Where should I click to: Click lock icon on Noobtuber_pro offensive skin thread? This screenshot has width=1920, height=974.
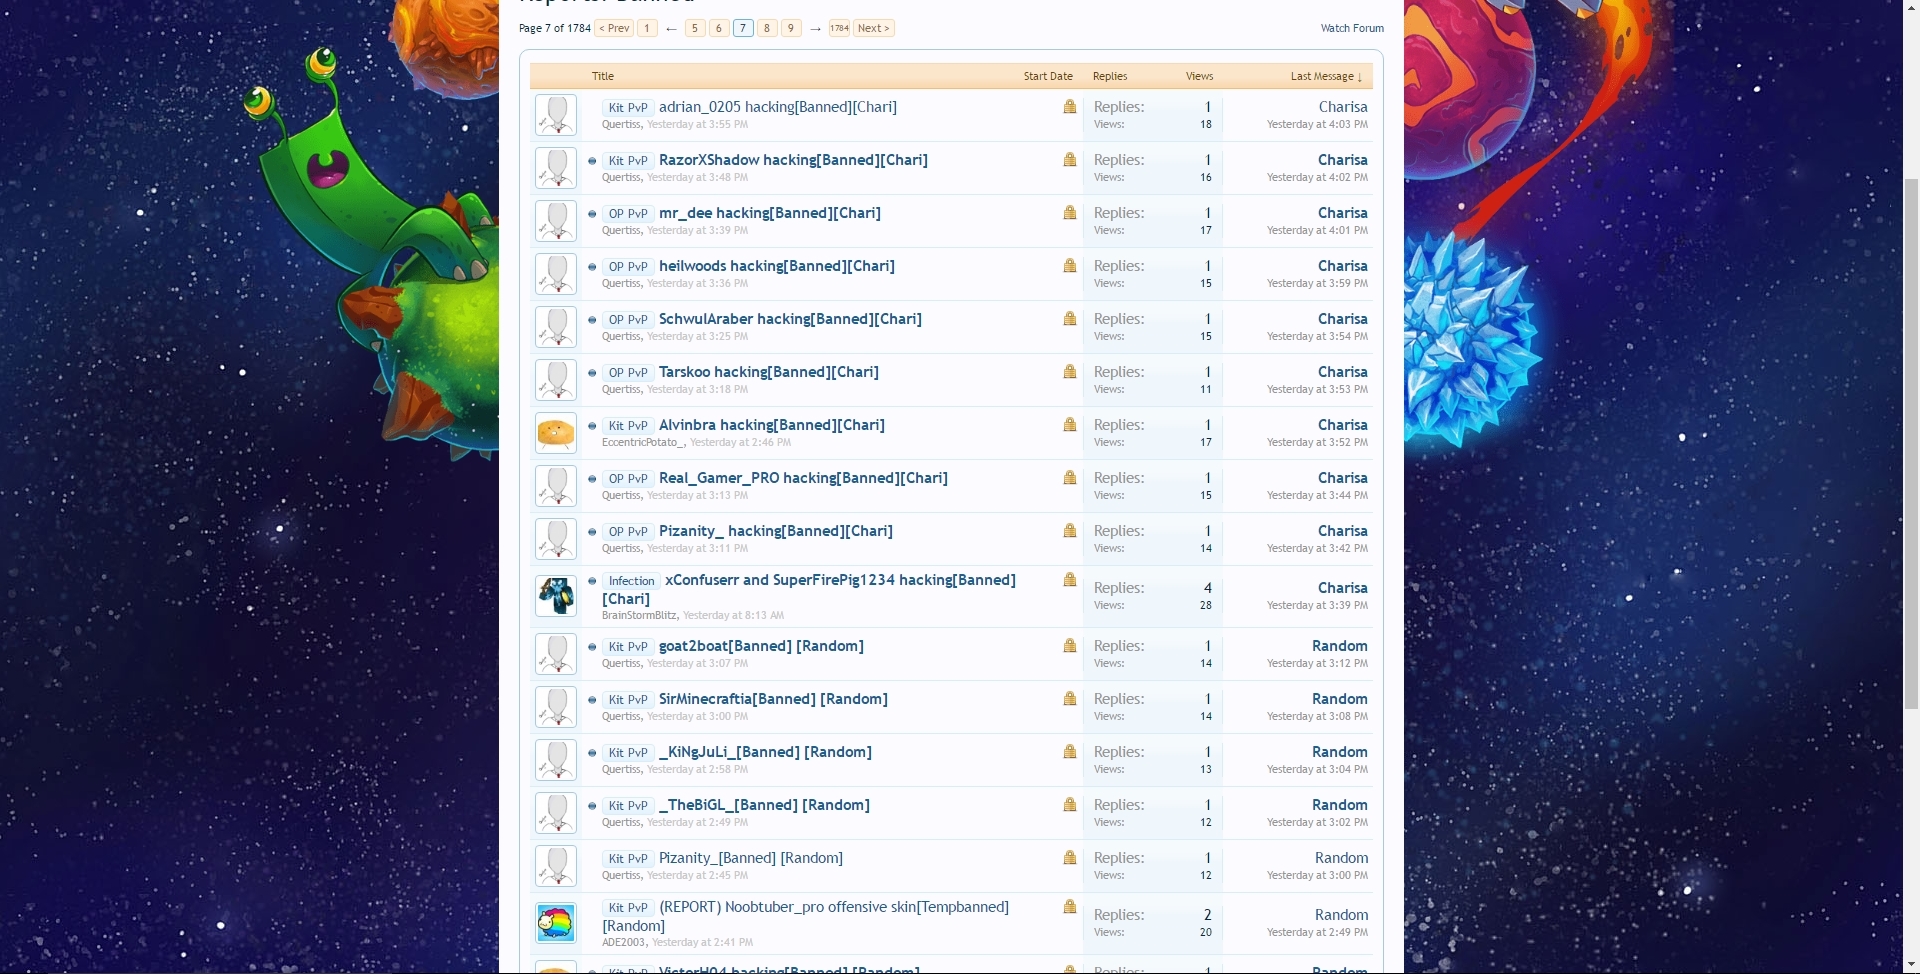[1070, 906]
